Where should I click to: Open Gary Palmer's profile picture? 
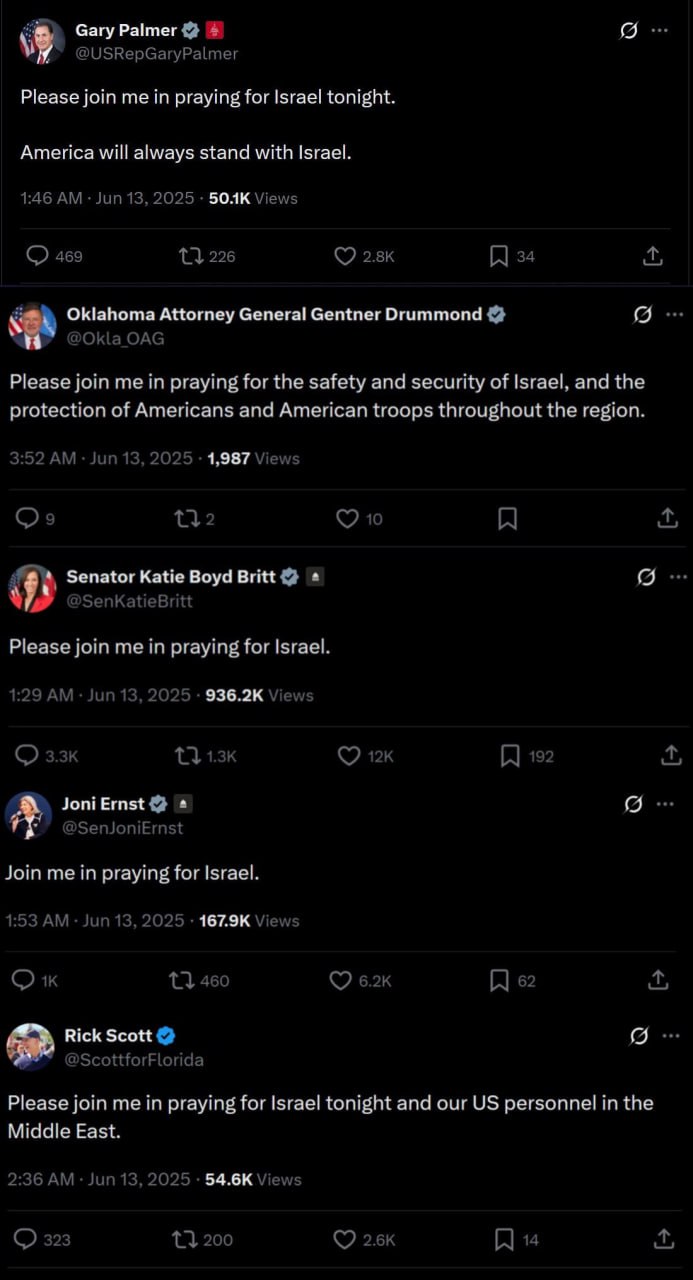[x=42, y=41]
